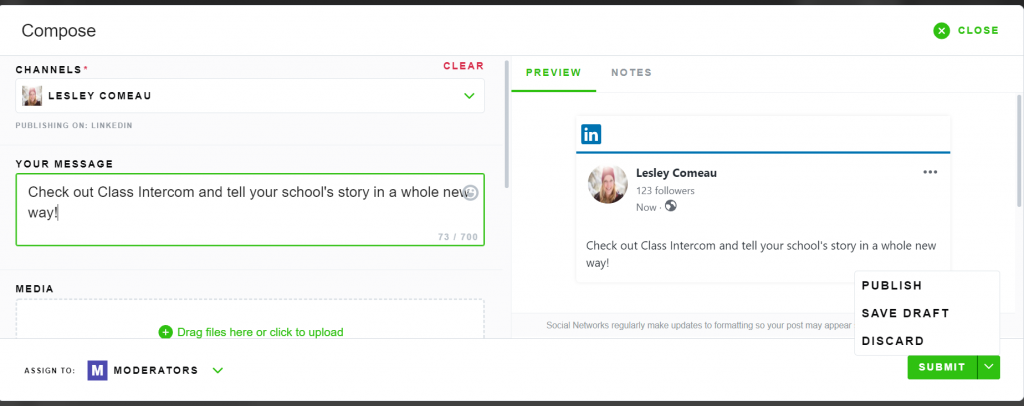Select Discard from the submit menu

893,341
